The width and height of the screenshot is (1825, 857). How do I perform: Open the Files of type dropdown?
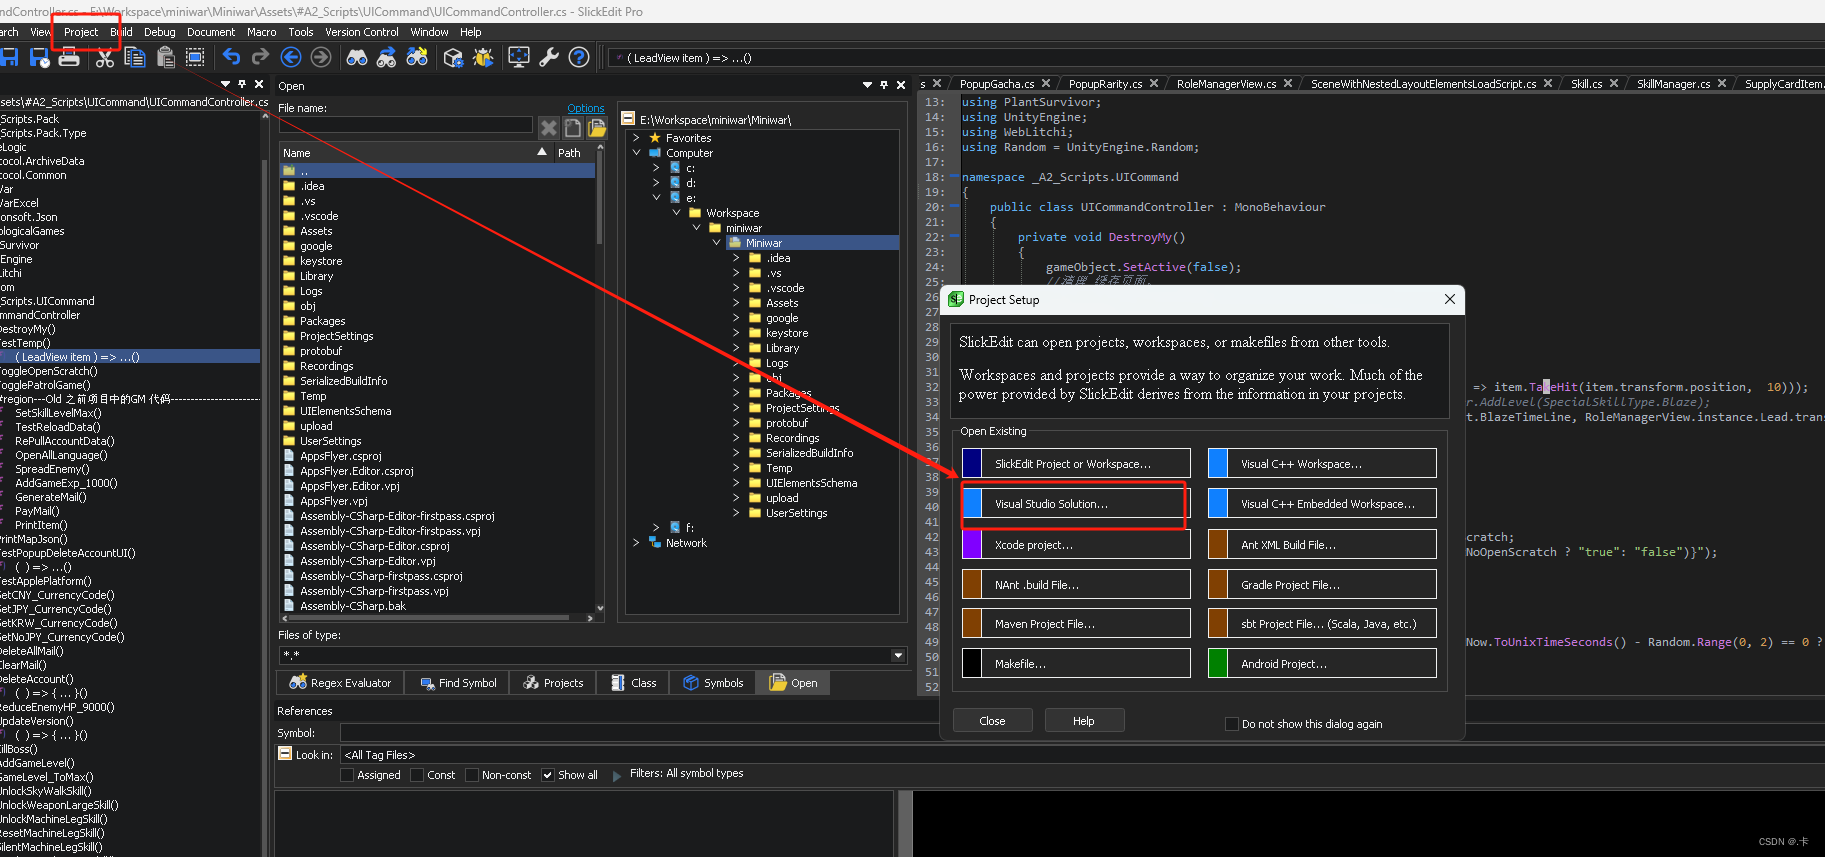tap(898, 655)
